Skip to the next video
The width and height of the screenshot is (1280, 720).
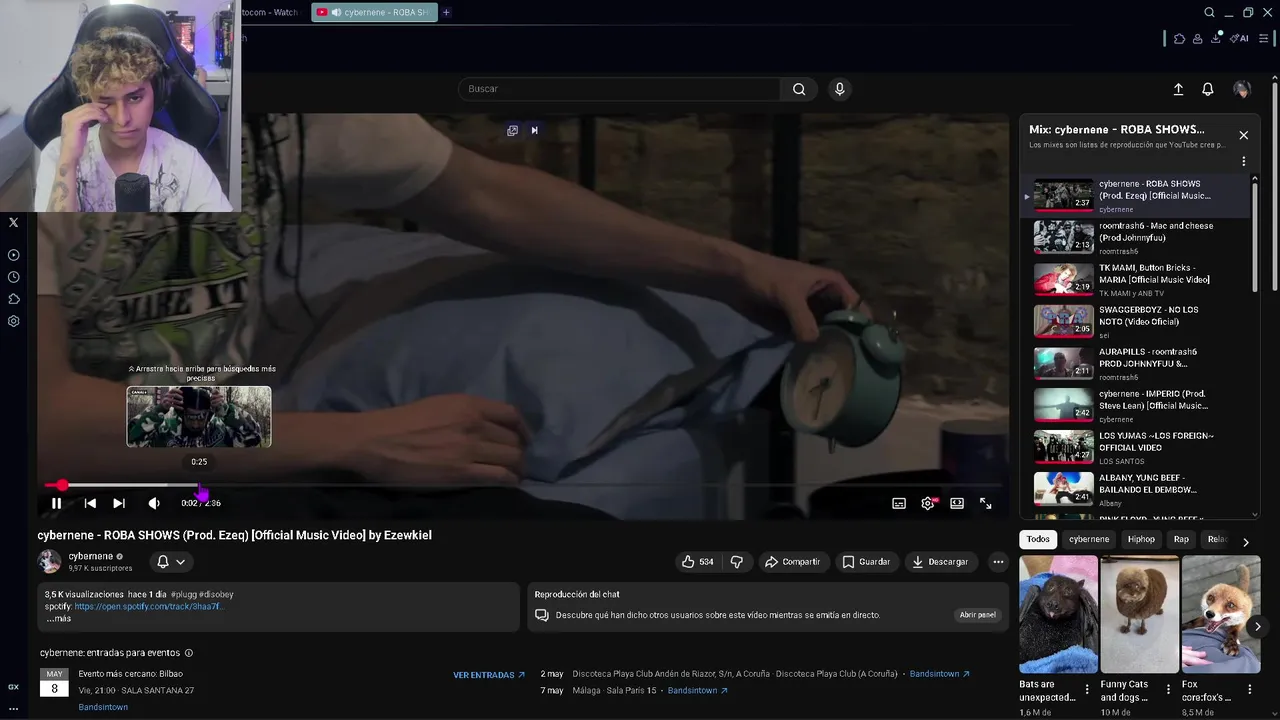(119, 503)
